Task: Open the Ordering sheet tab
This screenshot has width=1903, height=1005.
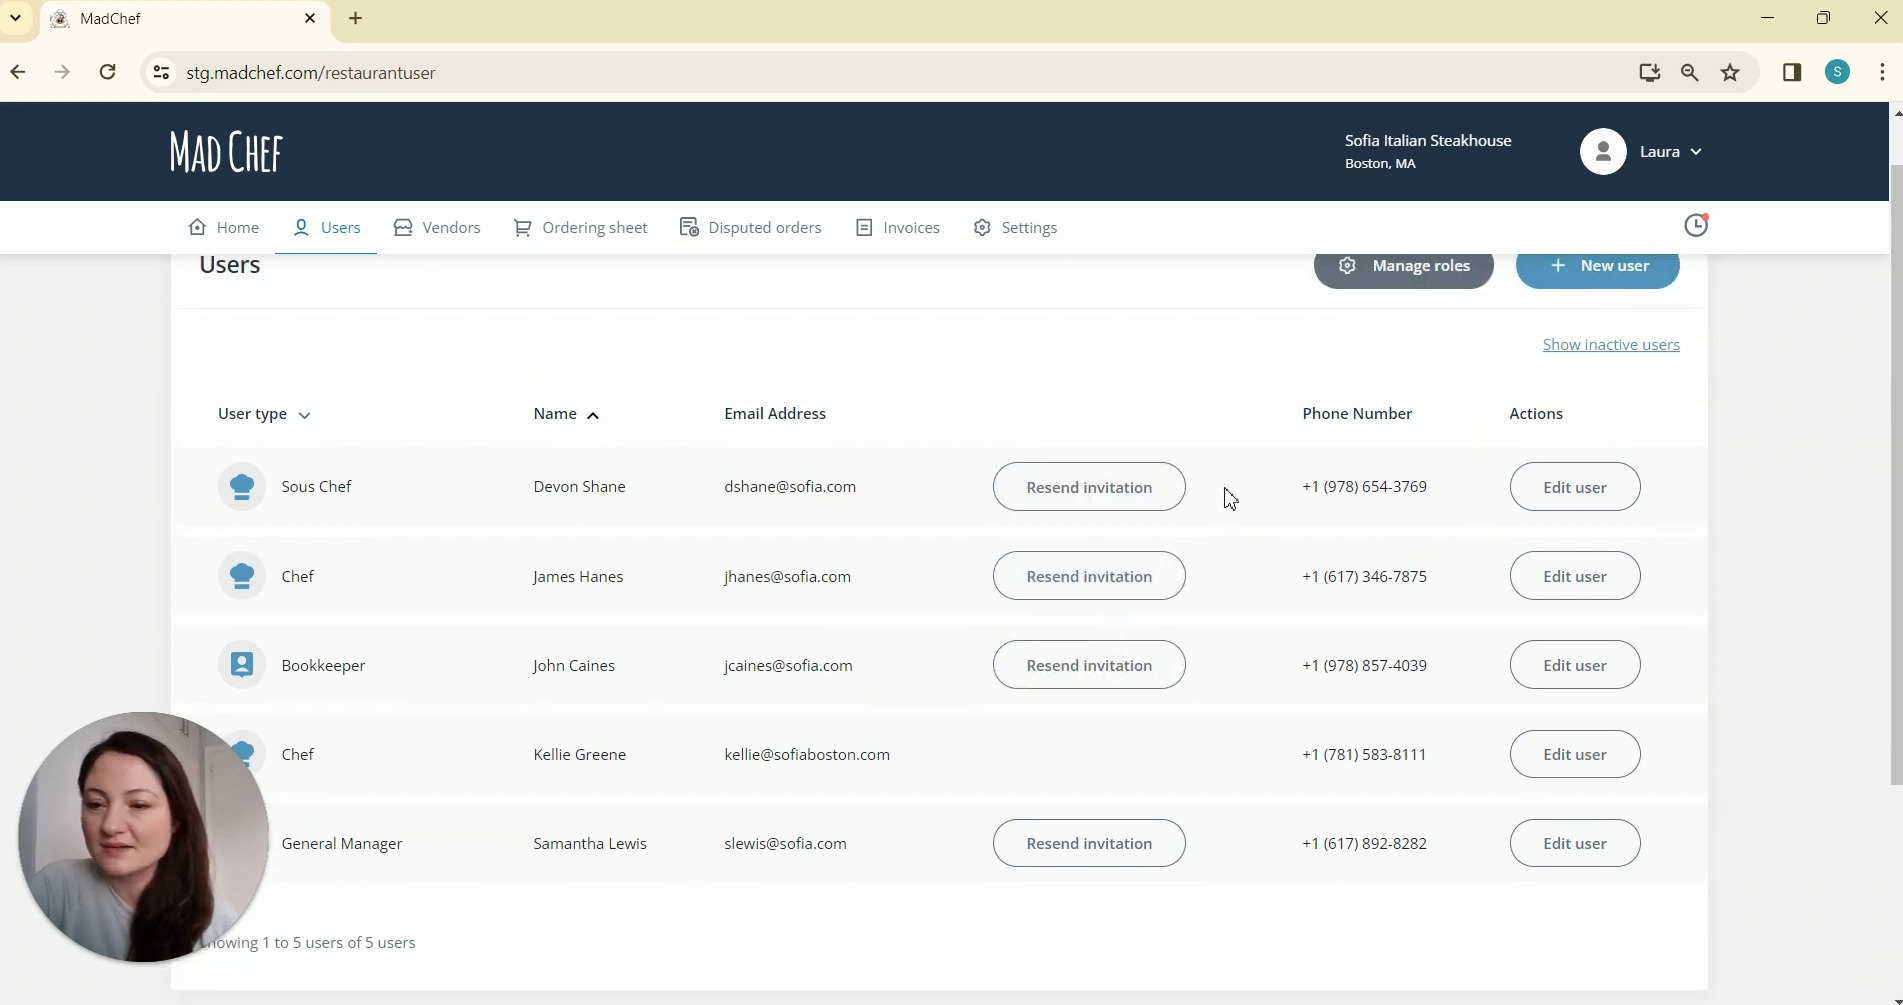Action: (x=581, y=228)
